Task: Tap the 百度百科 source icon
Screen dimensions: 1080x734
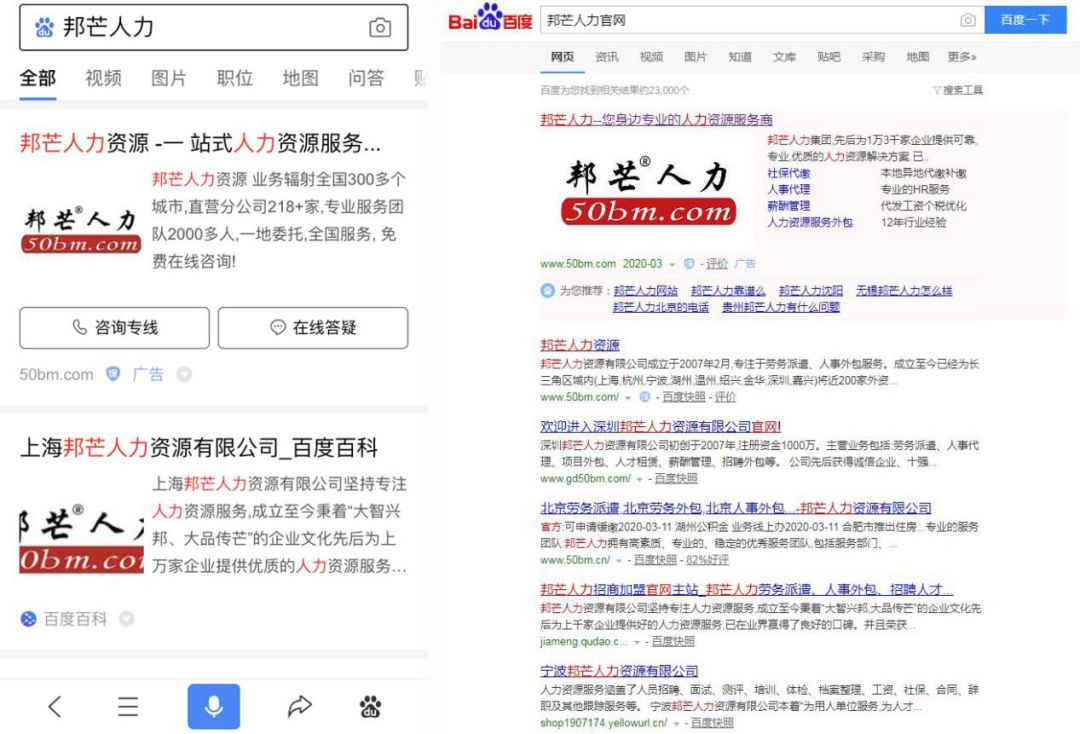Action: click(28, 618)
